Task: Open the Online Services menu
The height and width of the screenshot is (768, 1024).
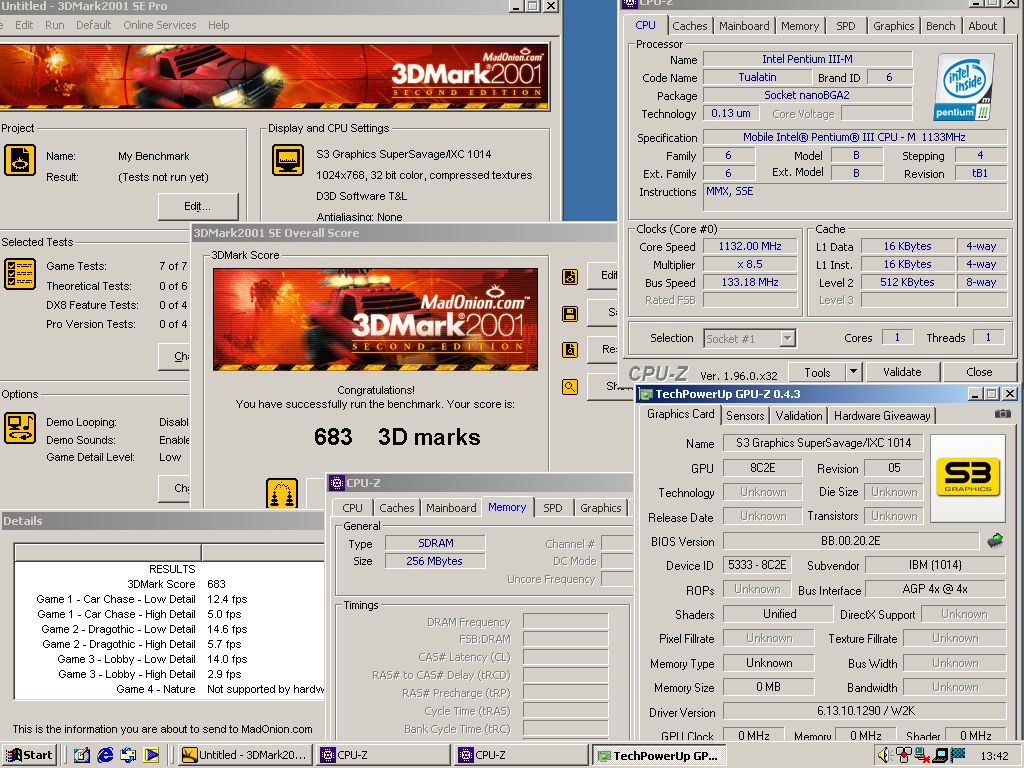Action: coord(159,25)
